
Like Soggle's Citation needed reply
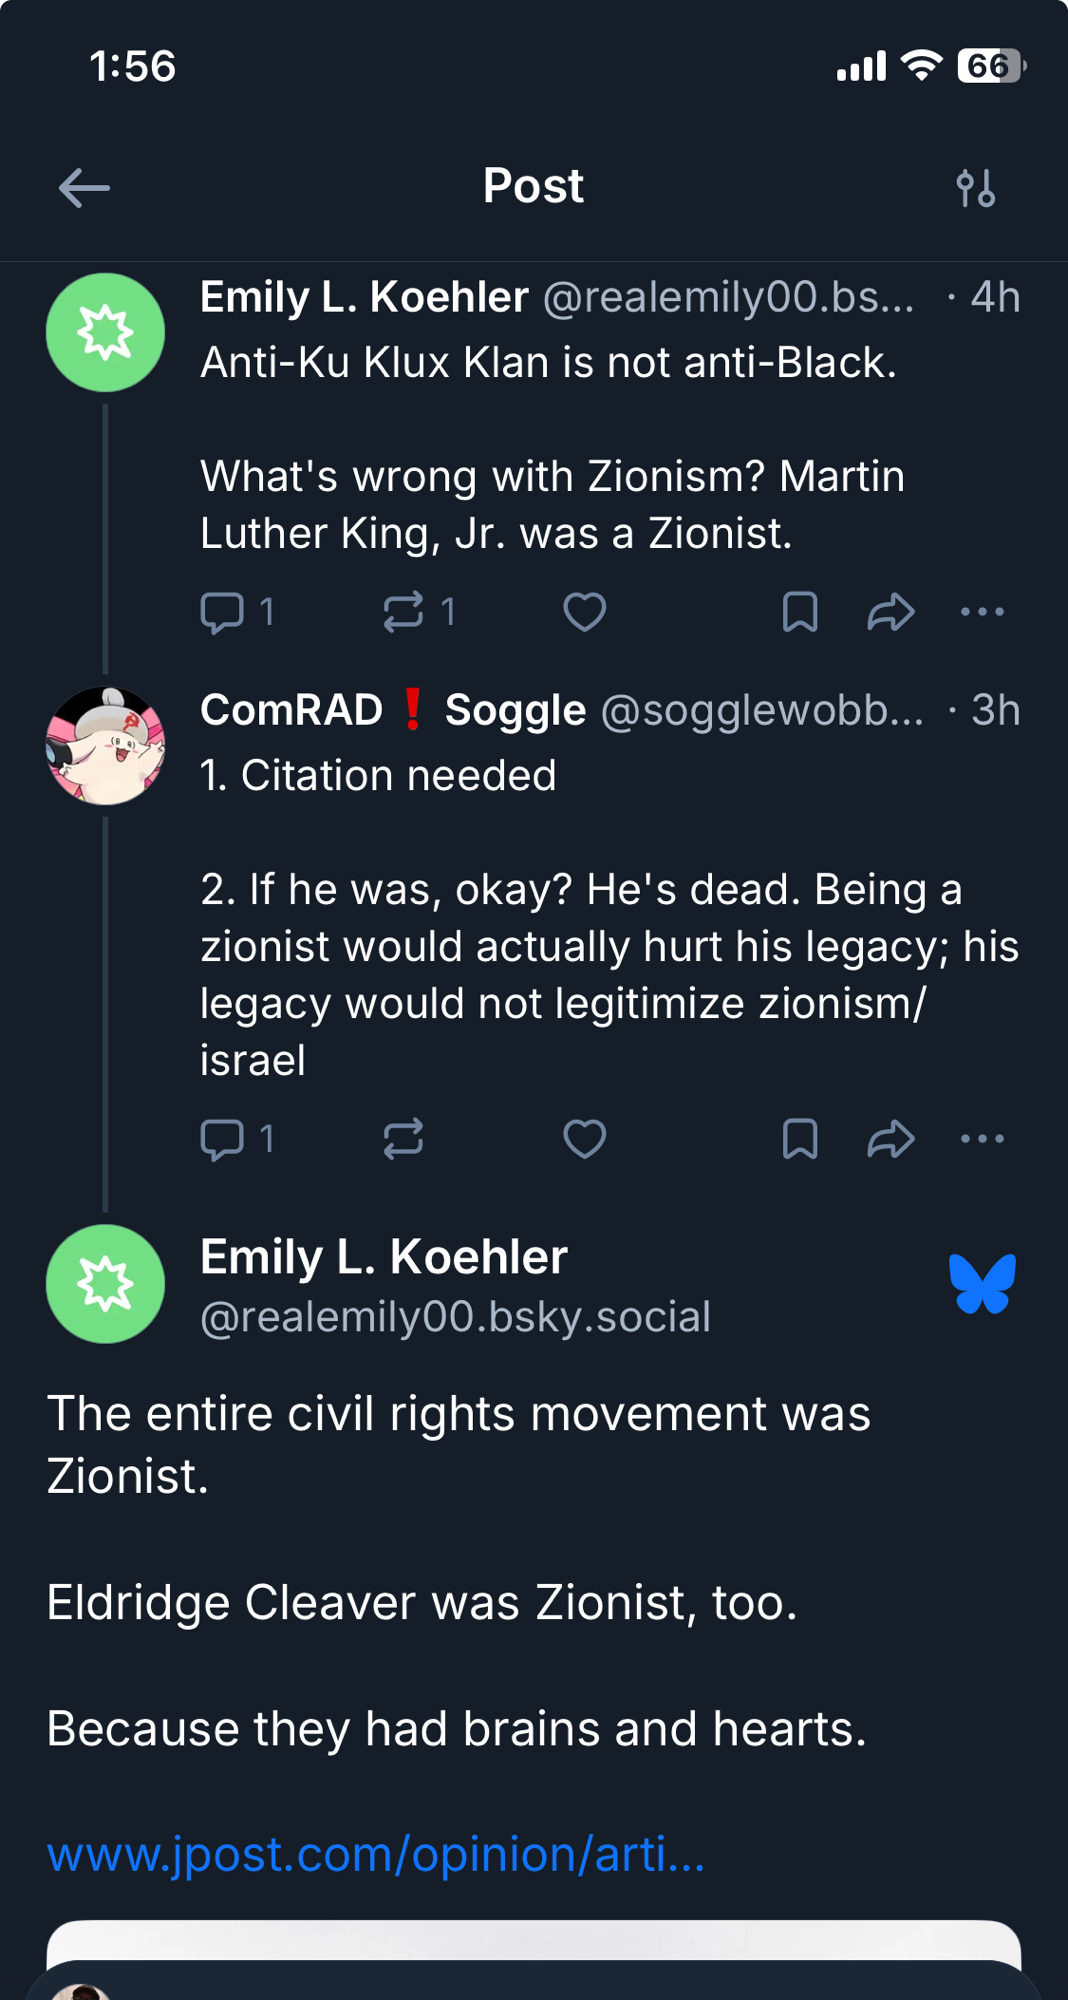585,1139
